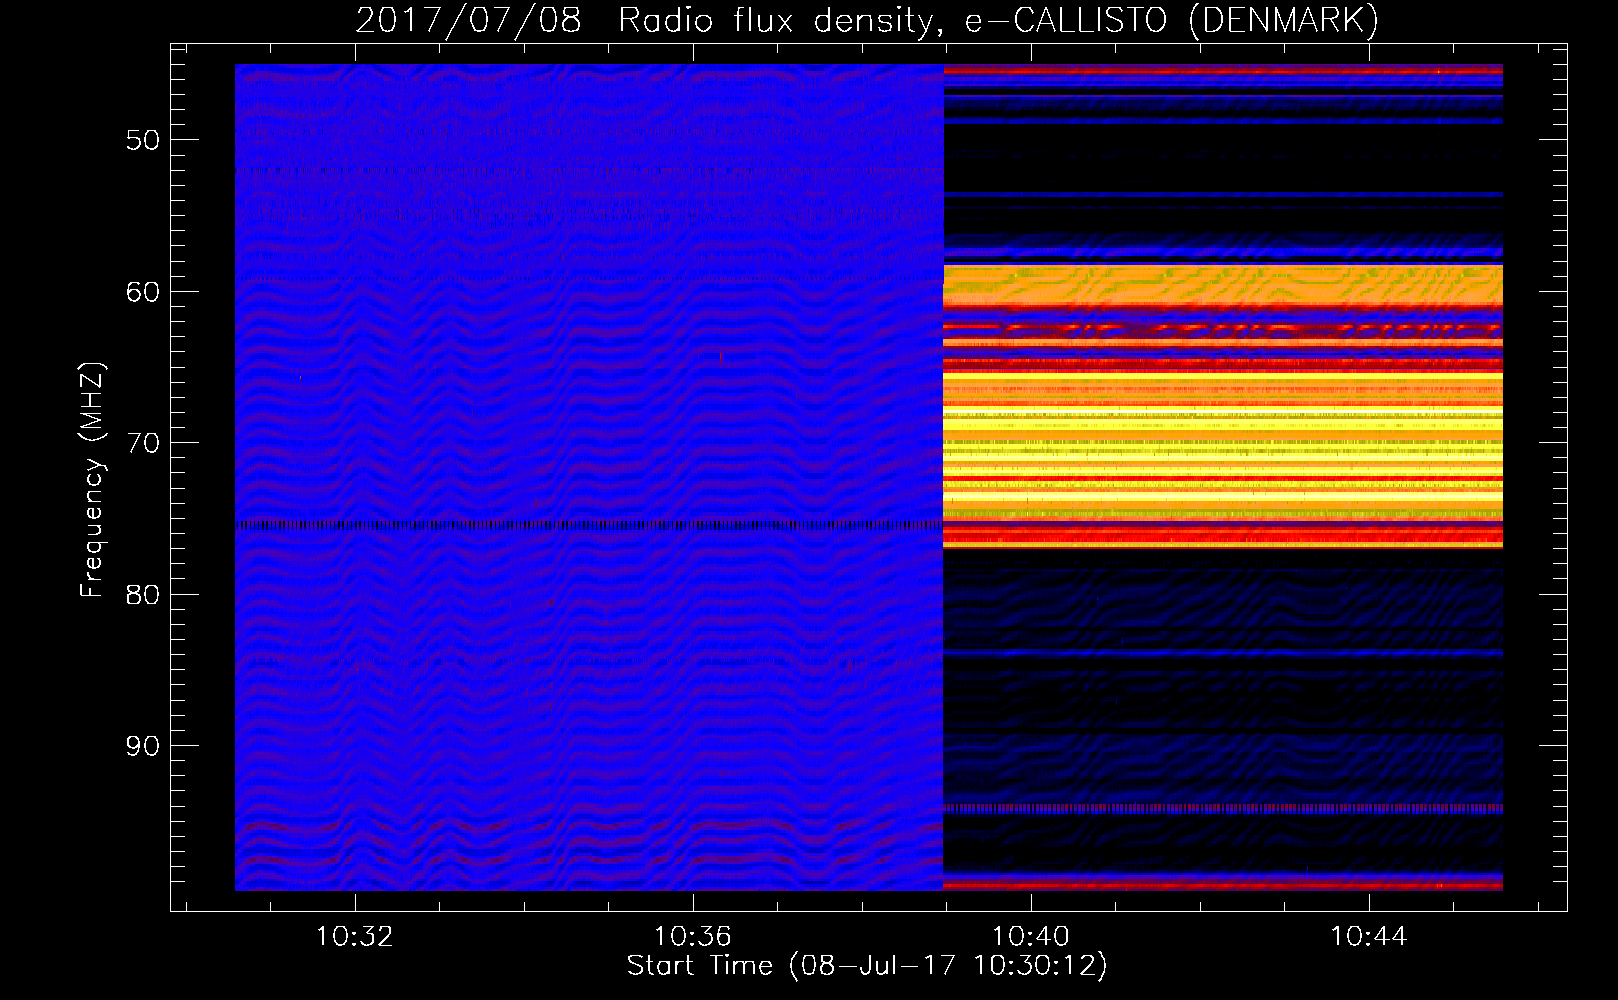This screenshot has height=1000, width=1618.
Task: Click the dashed black line near 75 MHz
Action: [x=590, y=525]
